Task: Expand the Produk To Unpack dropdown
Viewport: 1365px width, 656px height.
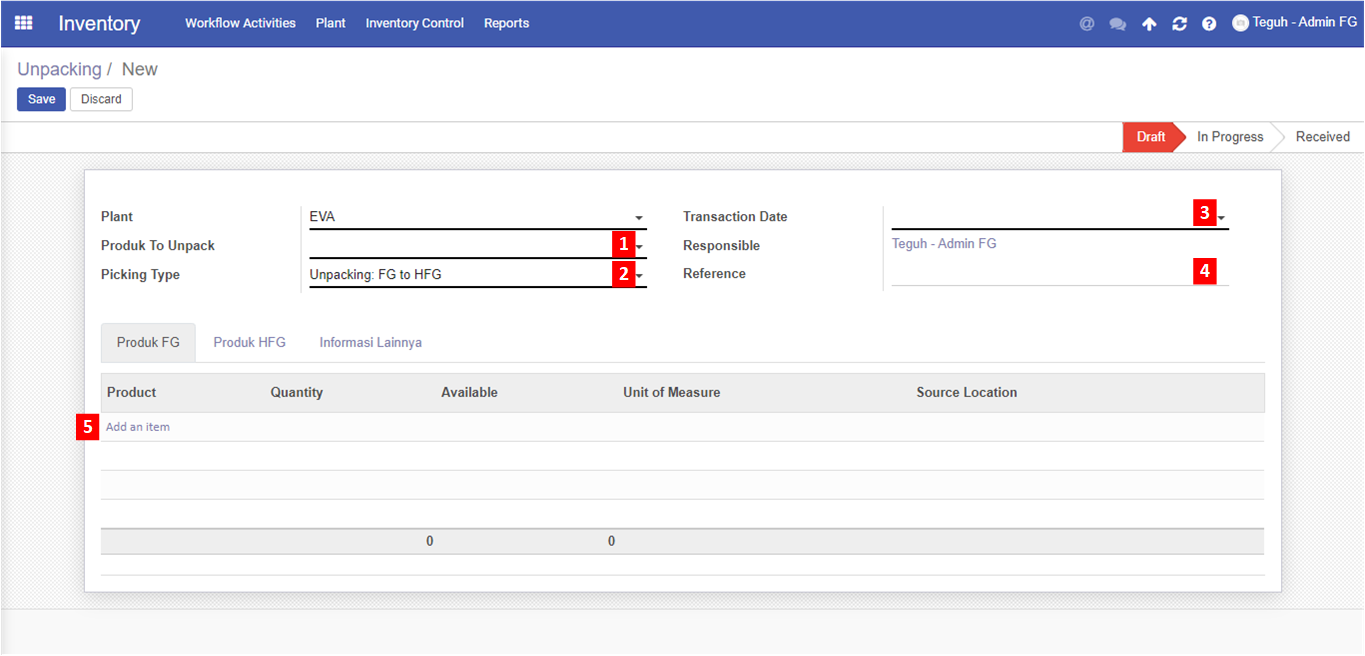Action: [640, 247]
